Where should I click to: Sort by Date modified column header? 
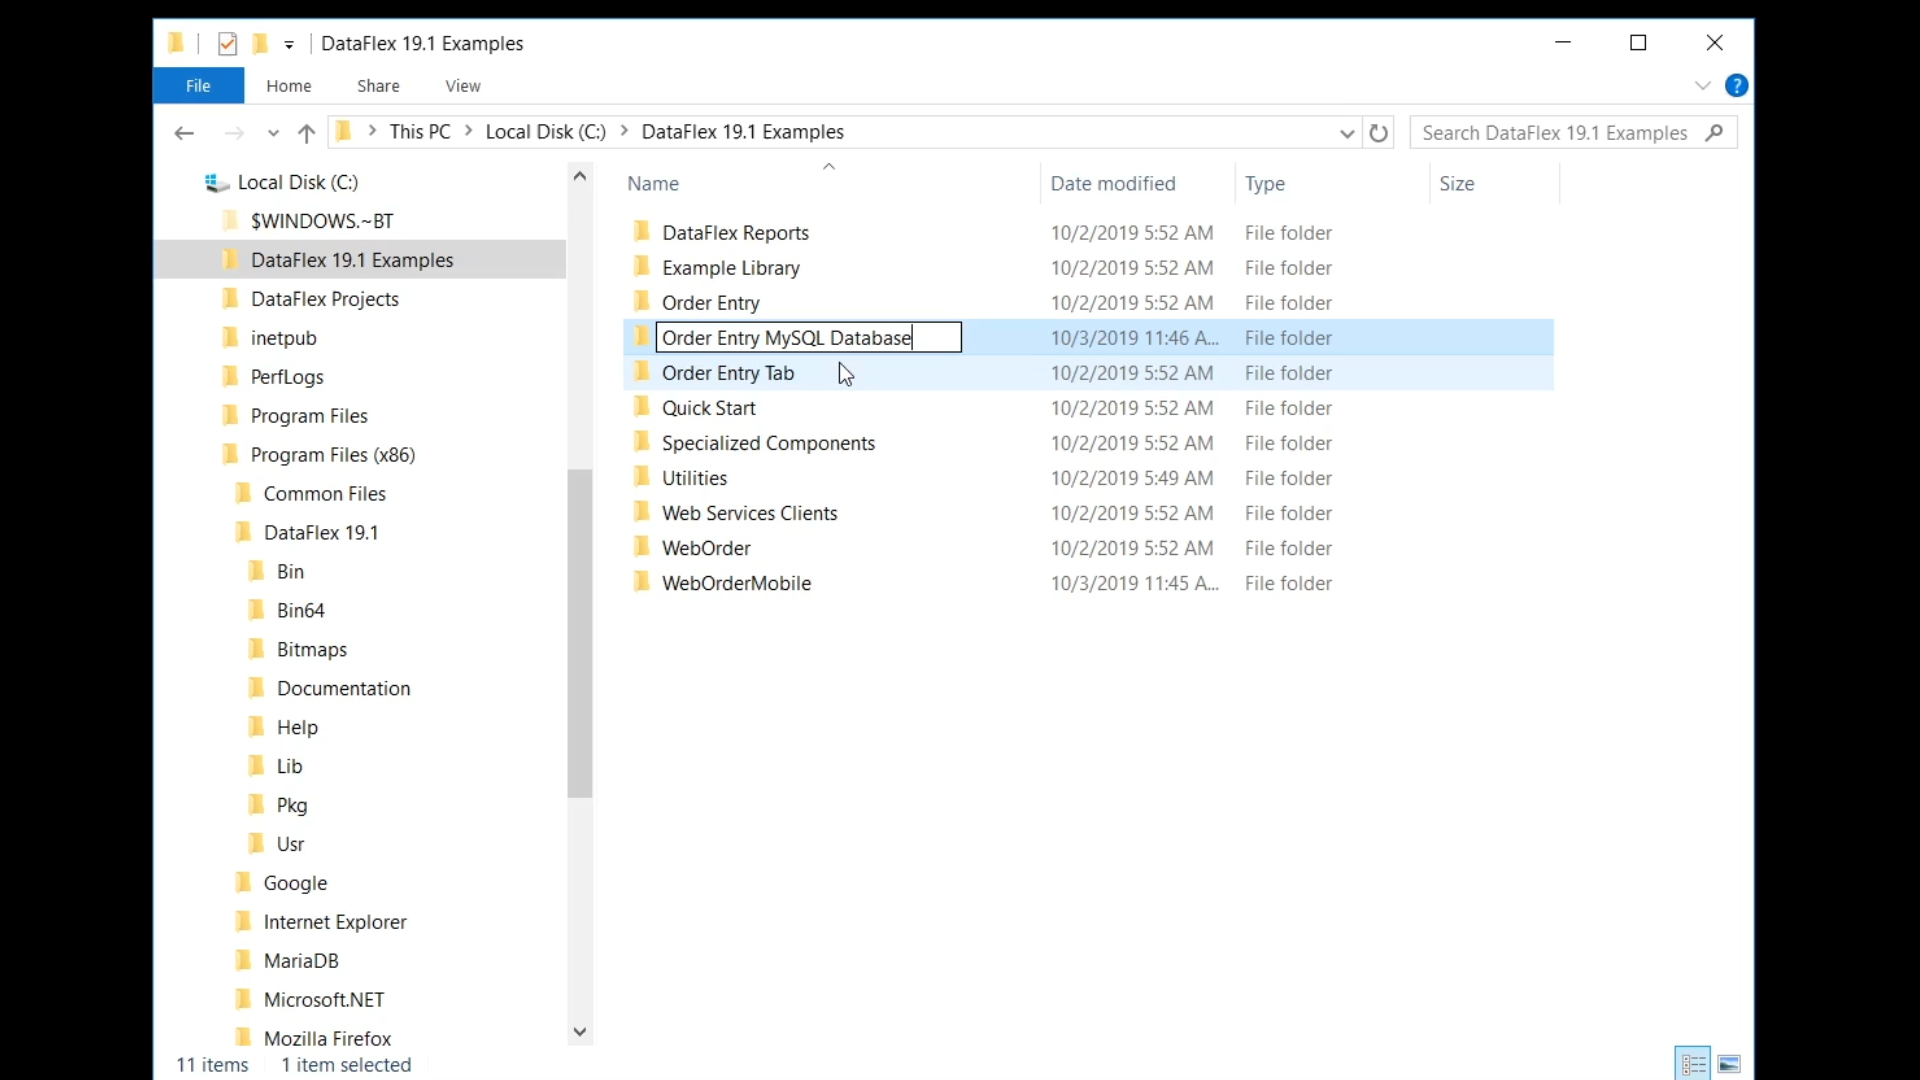pyautogui.click(x=1113, y=184)
